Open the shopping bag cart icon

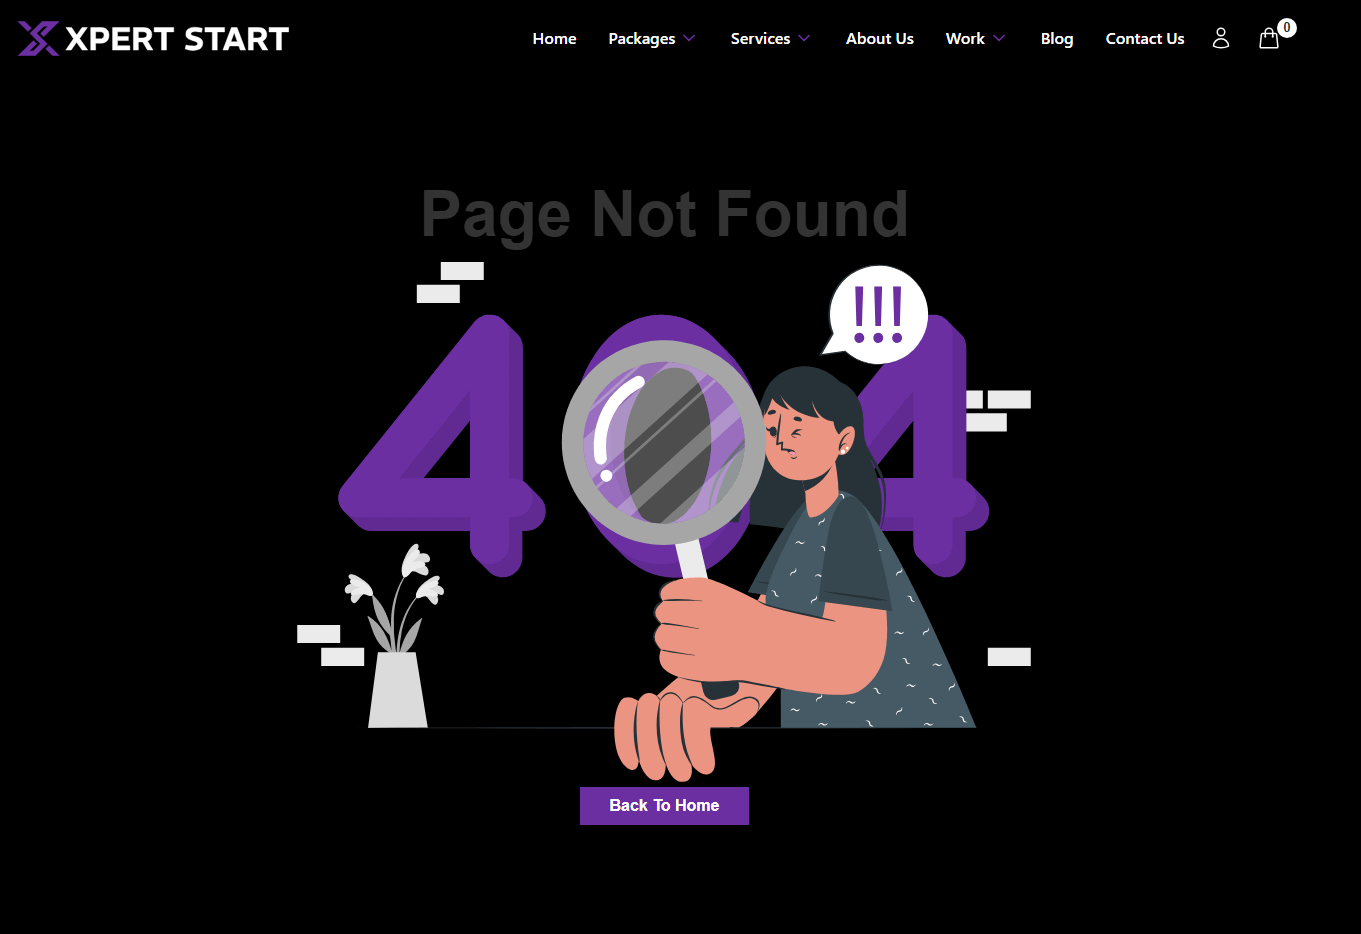tap(1269, 39)
